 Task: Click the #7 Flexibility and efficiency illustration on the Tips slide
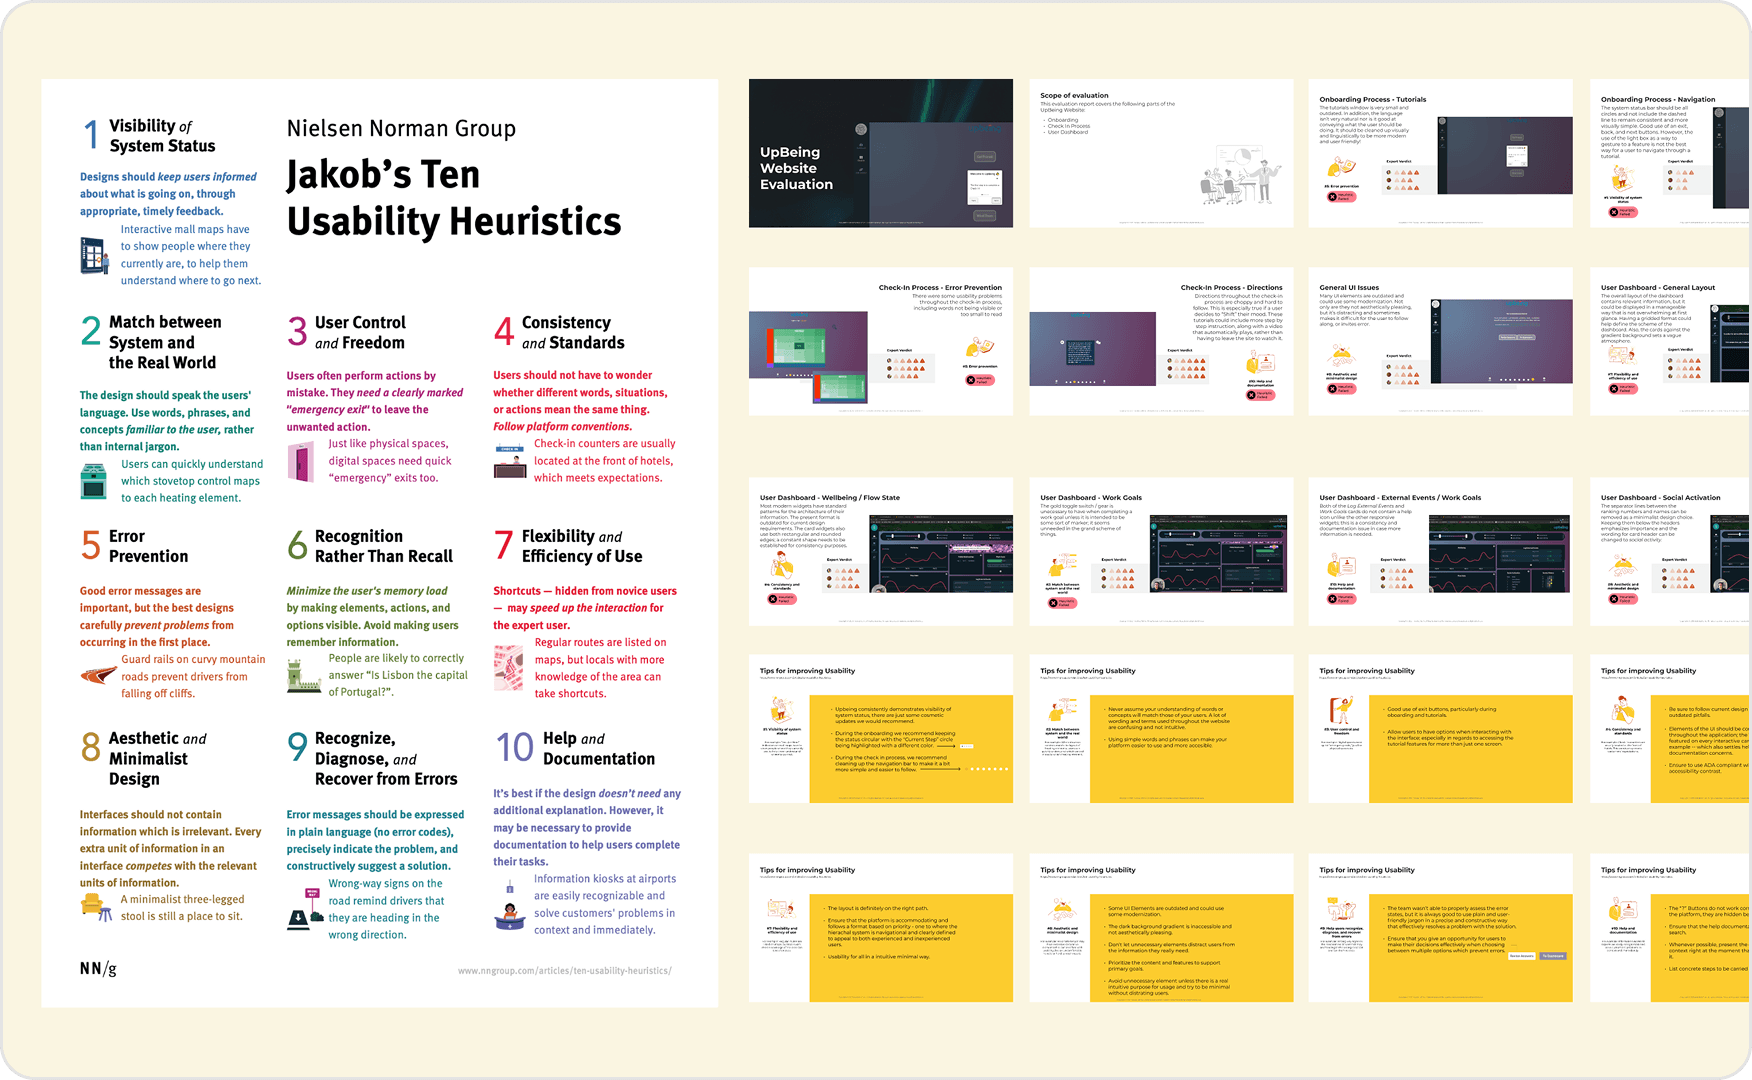[x=780, y=909]
